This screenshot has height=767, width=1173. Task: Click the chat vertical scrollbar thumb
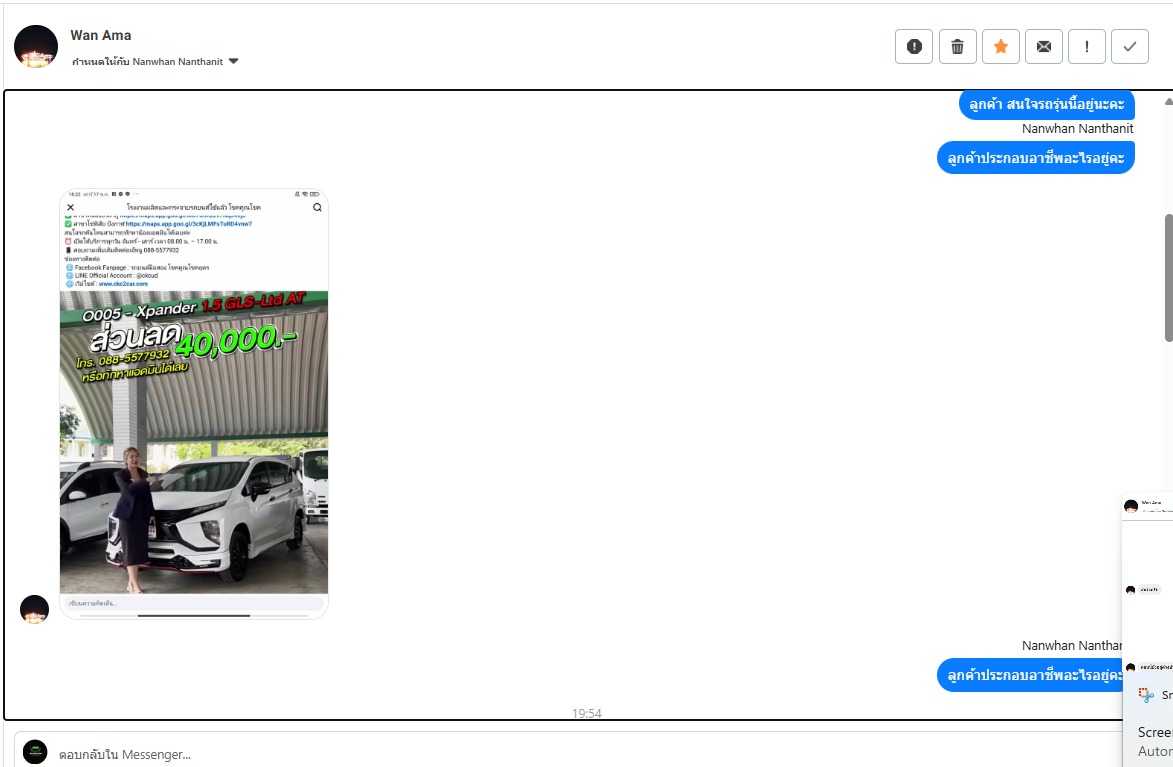click(x=1169, y=278)
